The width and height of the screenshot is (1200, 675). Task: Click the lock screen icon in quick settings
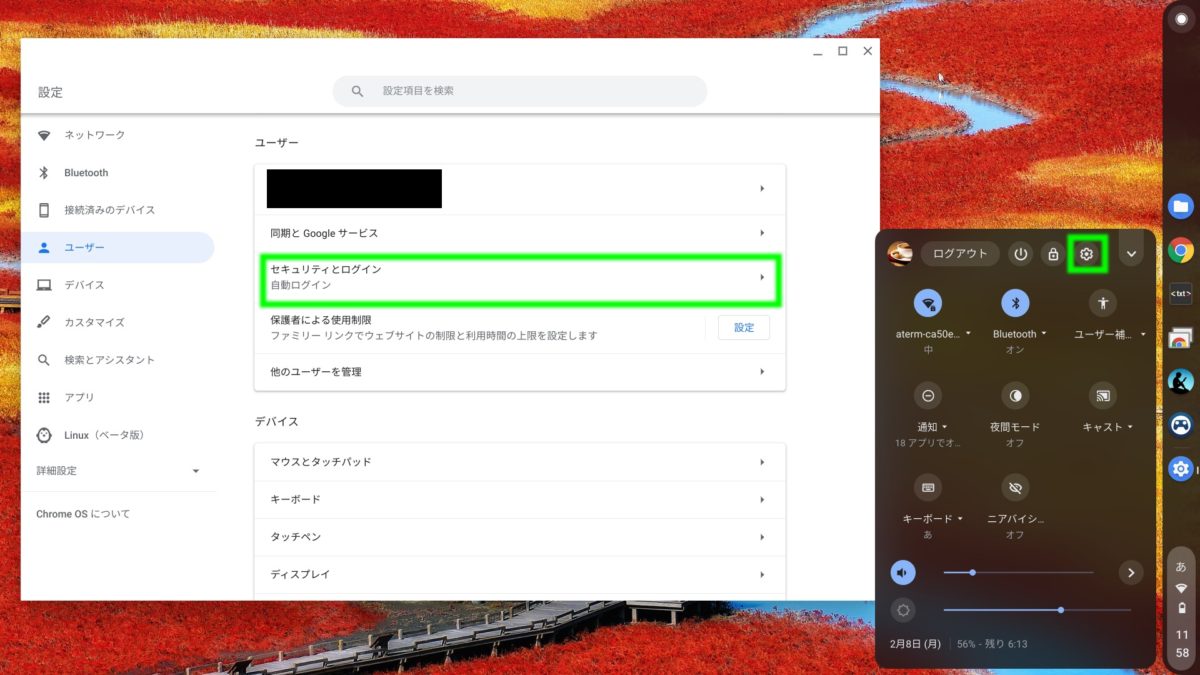(x=1053, y=254)
